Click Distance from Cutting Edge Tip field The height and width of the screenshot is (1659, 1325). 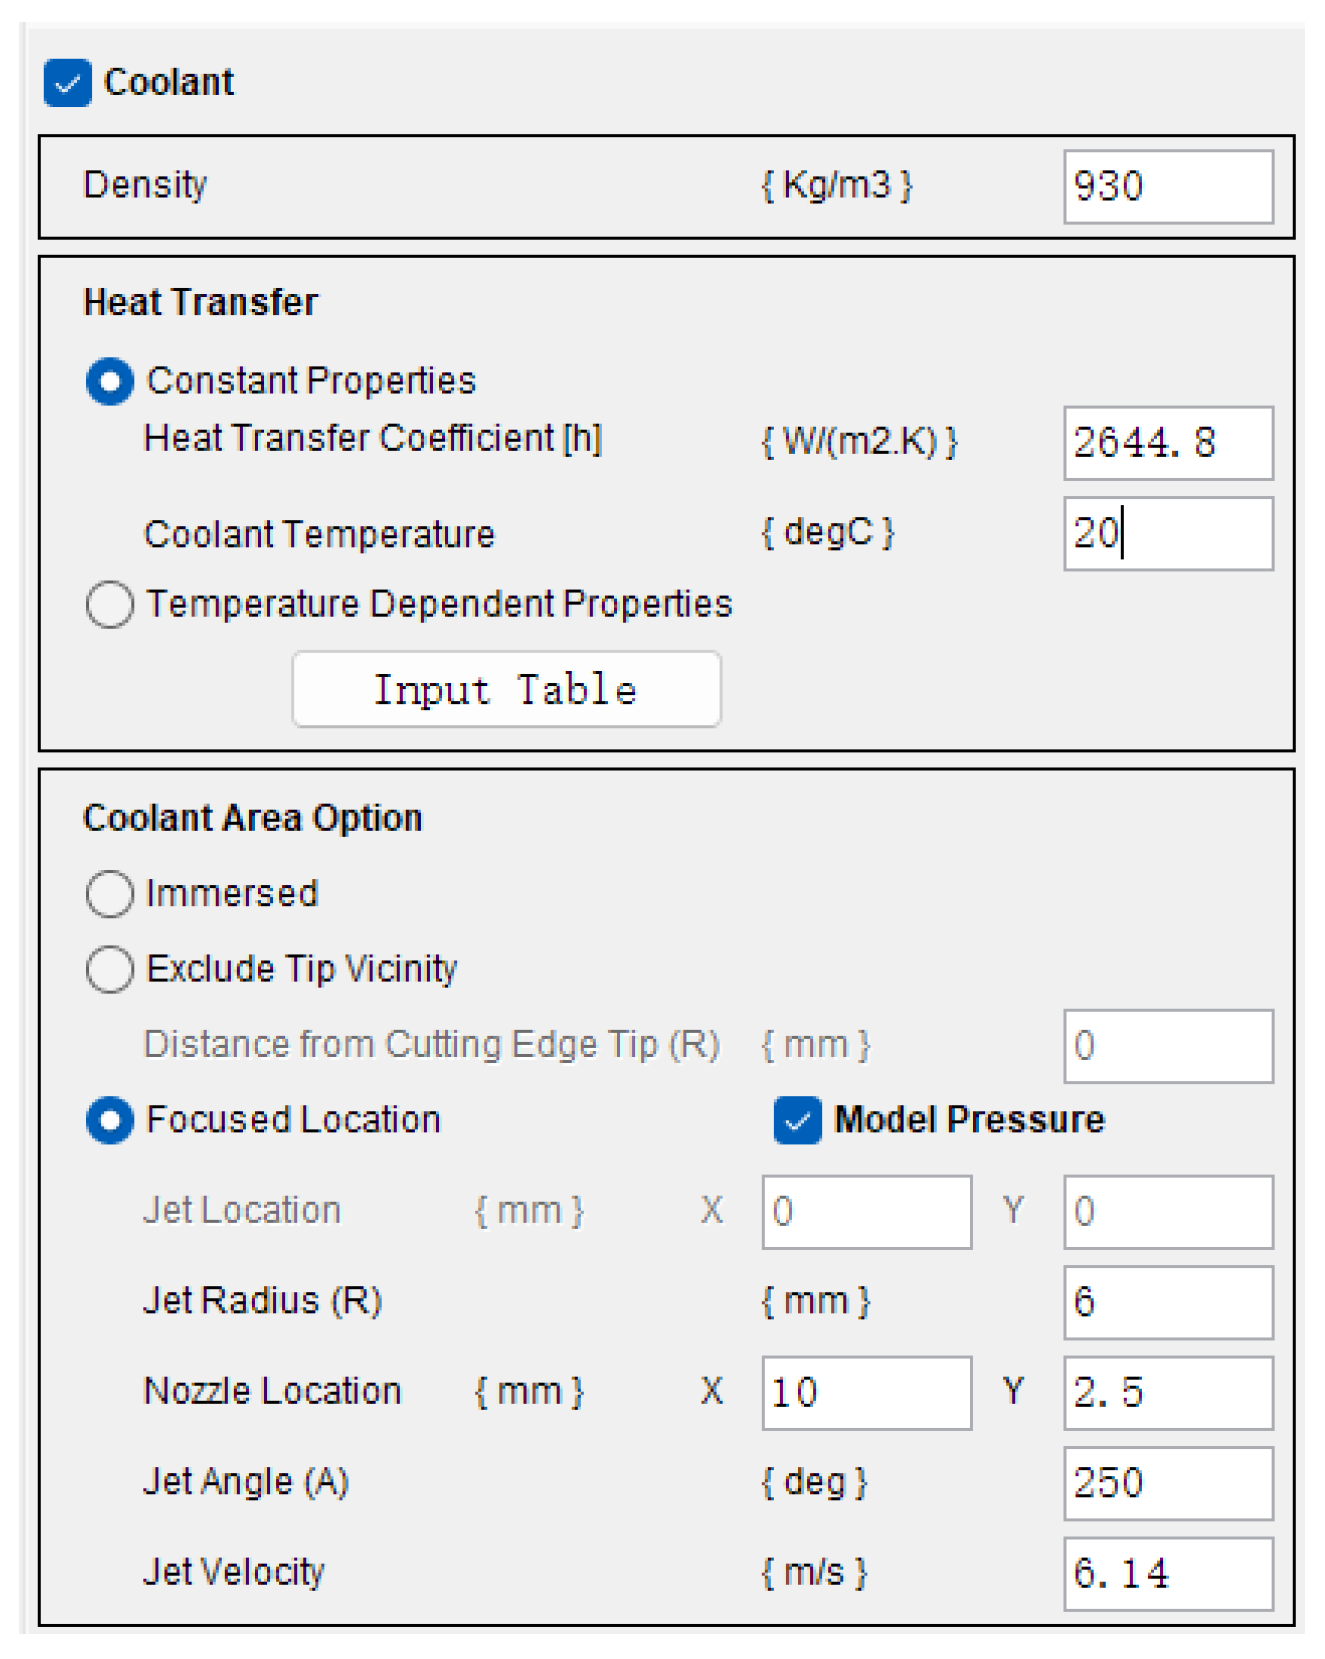[x=1167, y=1046]
